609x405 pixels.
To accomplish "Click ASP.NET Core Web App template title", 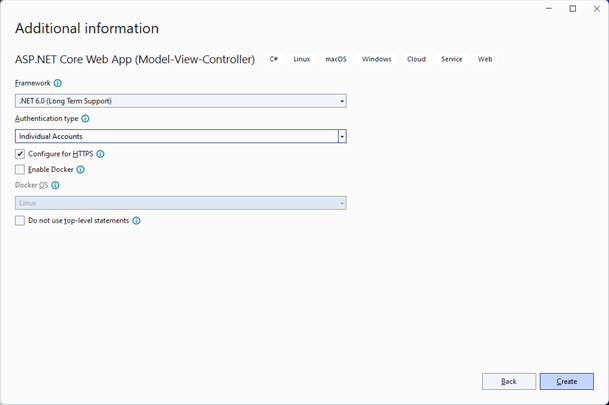I will tap(135, 59).
